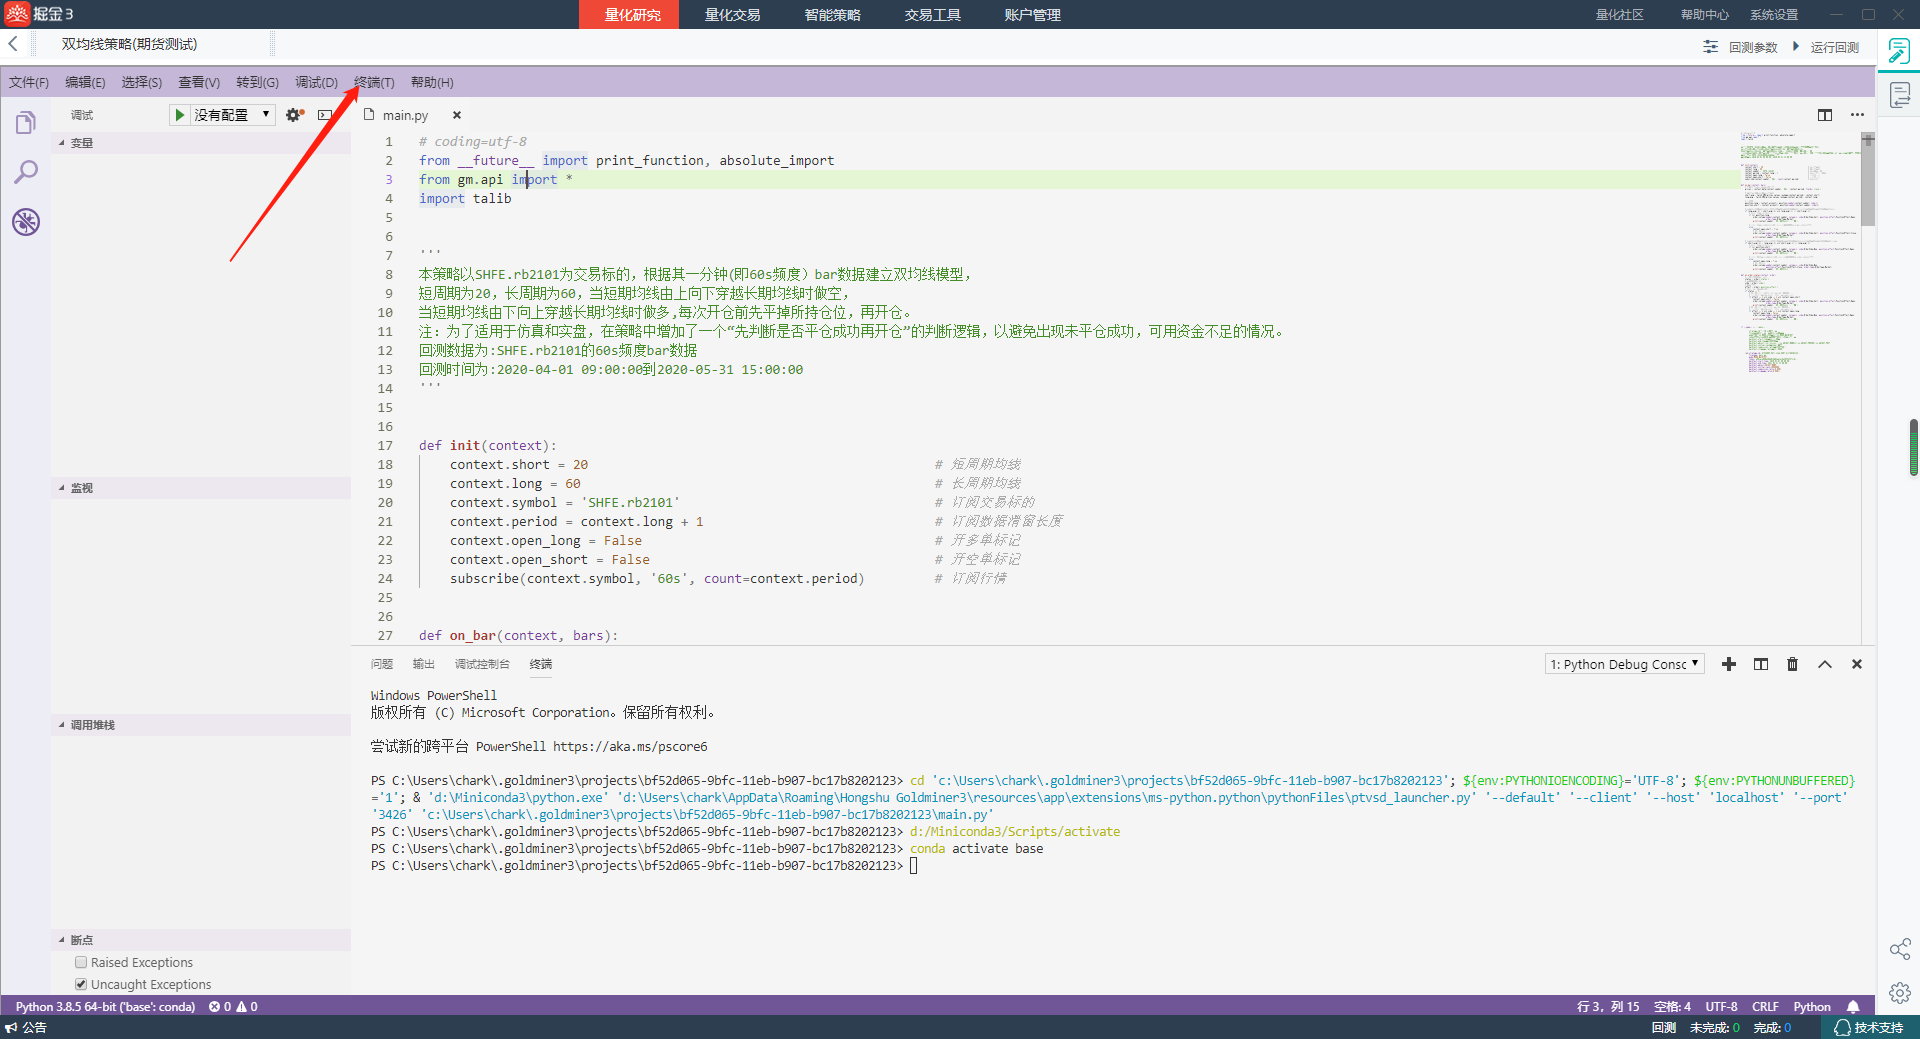The image size is (1920, 1039).
Task: Select Python interpreter in status bar
Action: (x=105, y=1007)
